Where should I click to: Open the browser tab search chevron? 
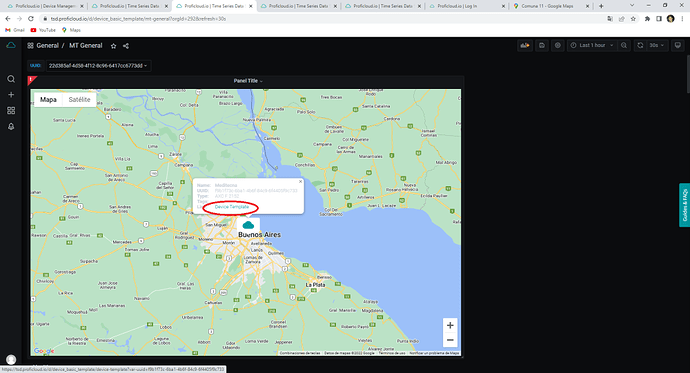632,6
